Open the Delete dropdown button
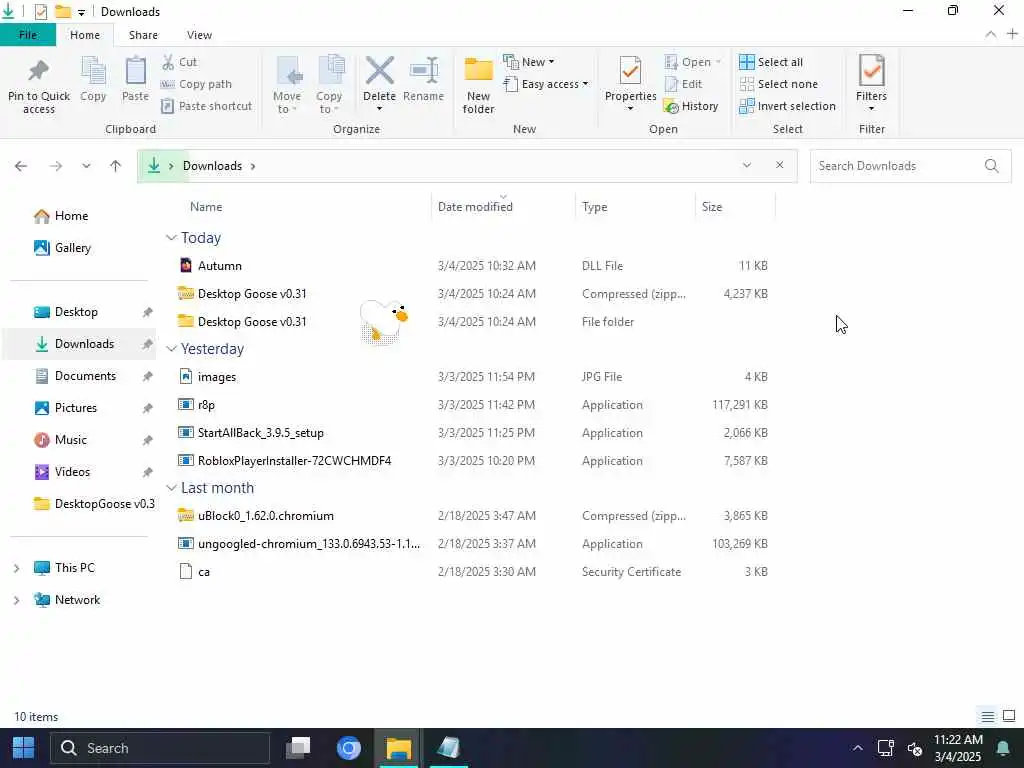The image size is (1024, 768). [379, 109]
